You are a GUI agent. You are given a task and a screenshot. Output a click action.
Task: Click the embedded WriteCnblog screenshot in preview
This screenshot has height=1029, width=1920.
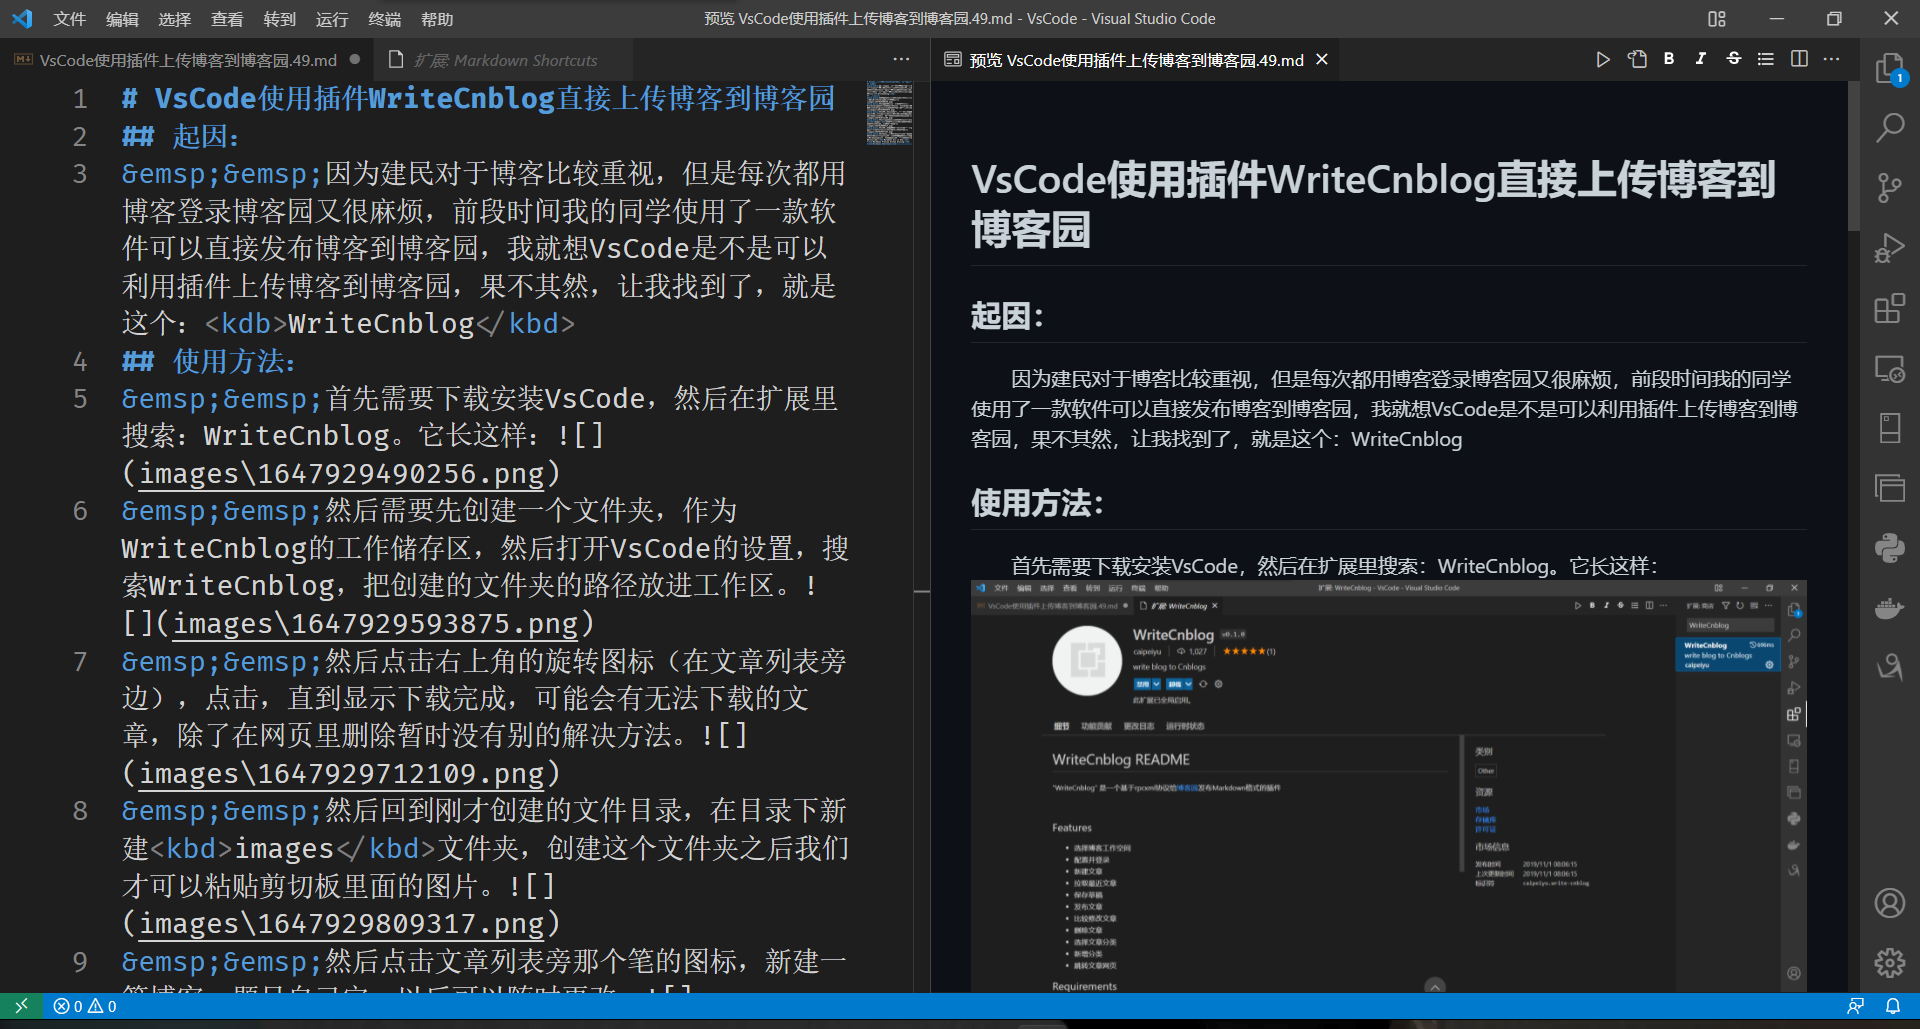point(1389,786)
